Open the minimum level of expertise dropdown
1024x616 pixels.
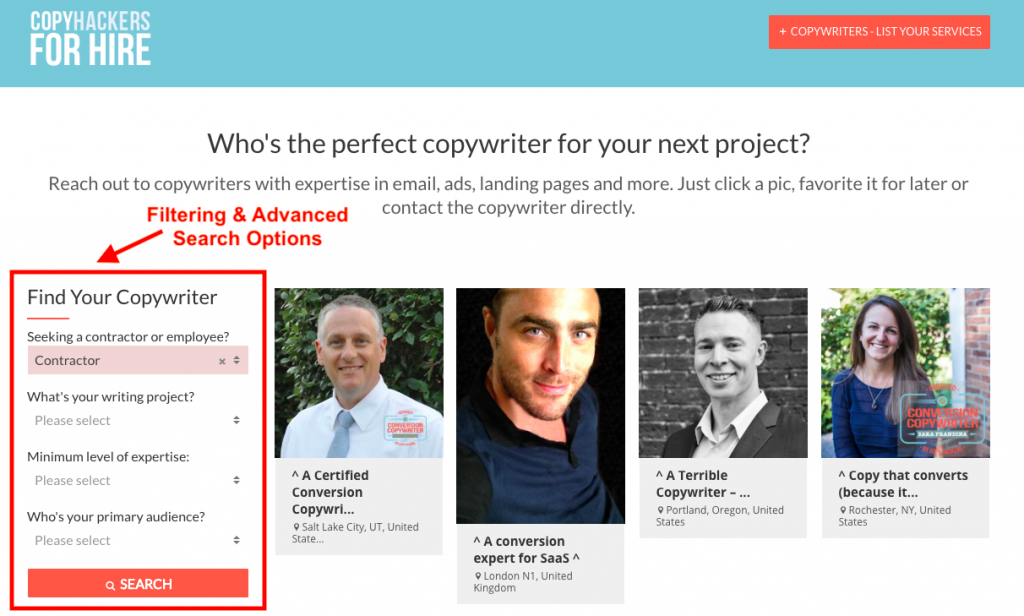pyautogui.click(x=137, y=481)
